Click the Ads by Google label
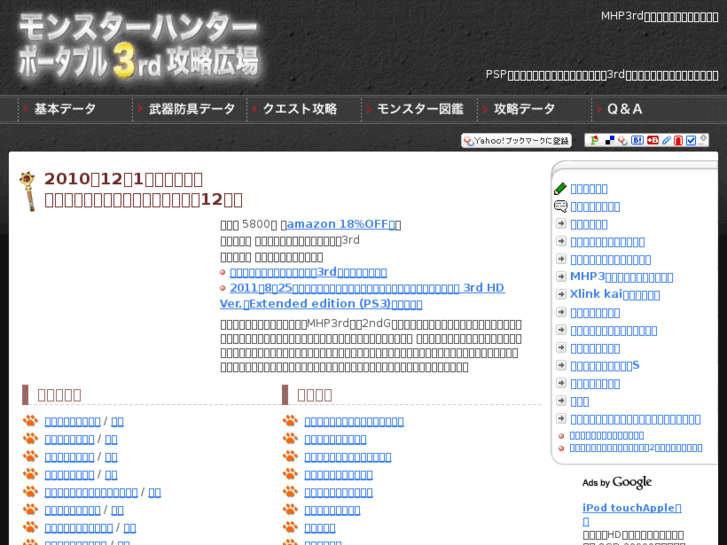This screenshot has width=727, height=545. point(617,482)
